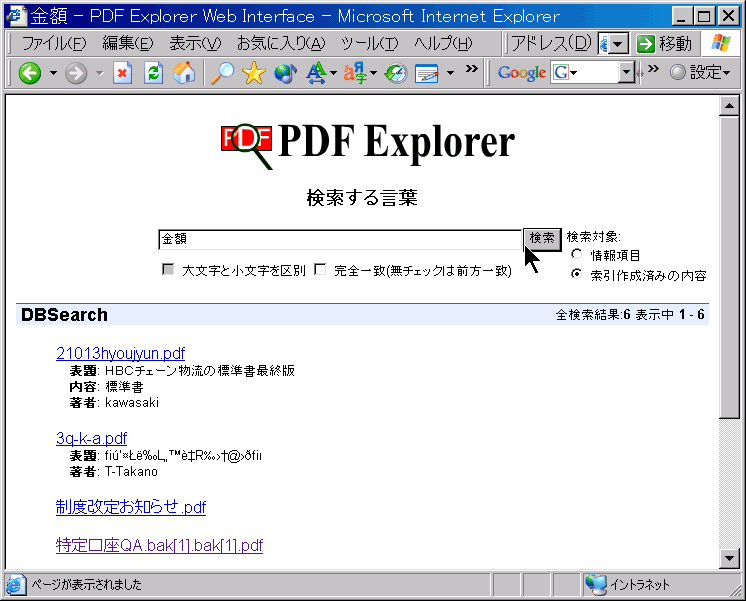Open the お気に入り(A) menu
The width and height of the screenshot is (746, 601).
click(281, 44)
